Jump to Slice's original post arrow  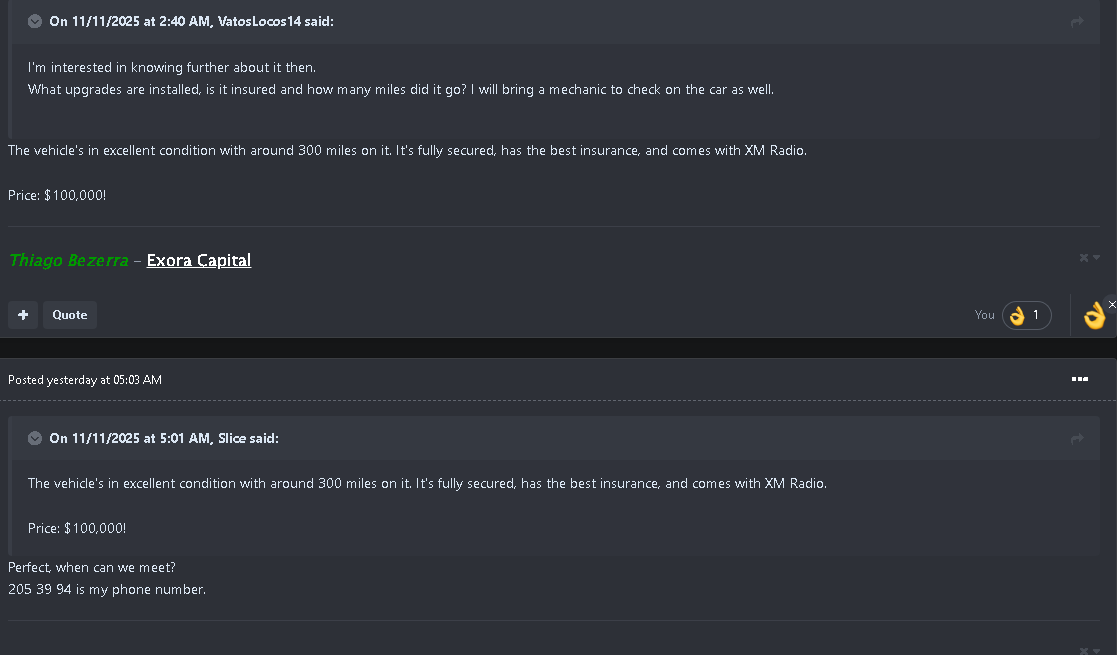(x=1077, y=439)
